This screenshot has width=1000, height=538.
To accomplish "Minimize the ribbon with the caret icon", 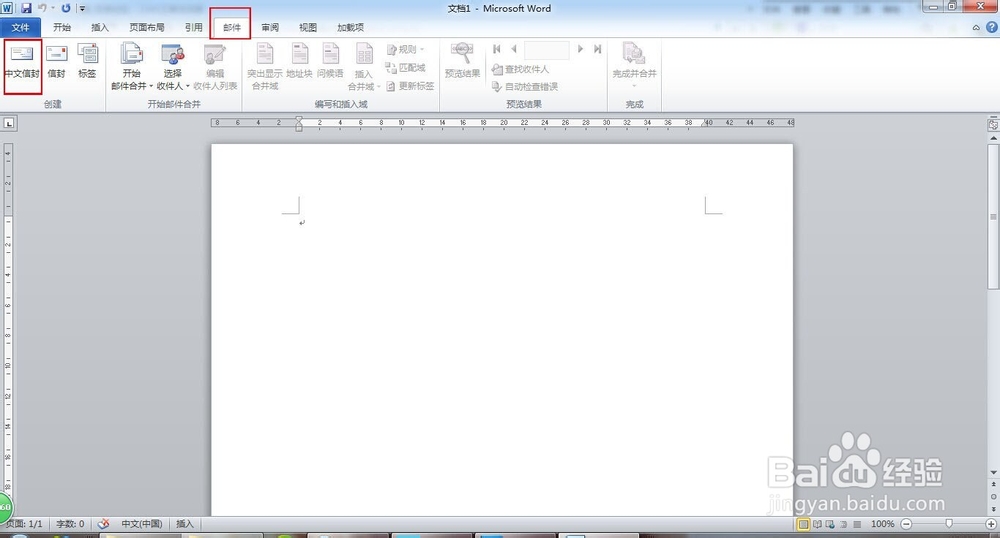I will 976,27.
